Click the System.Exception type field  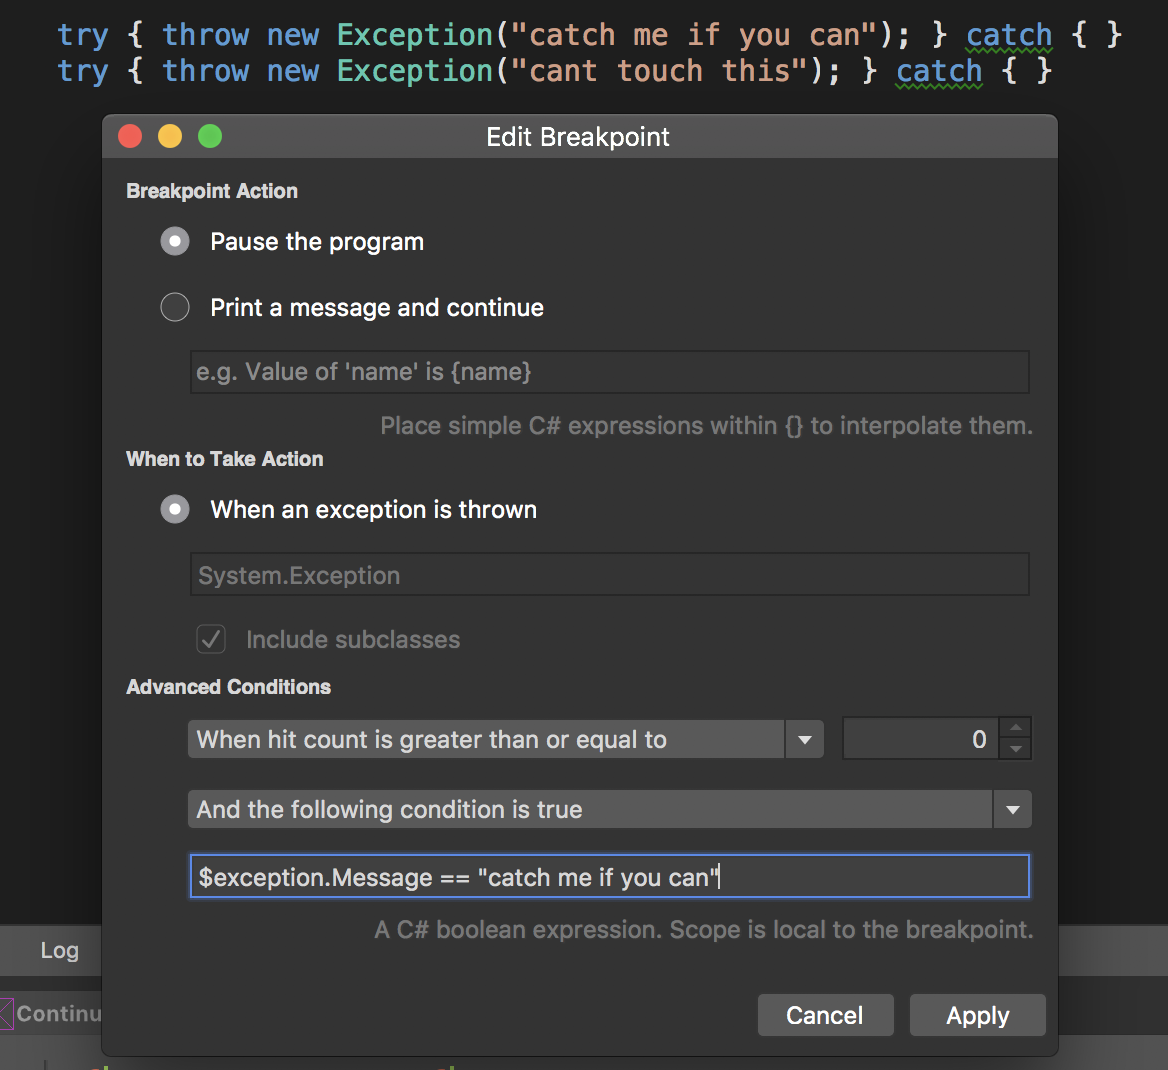[609, 574]
